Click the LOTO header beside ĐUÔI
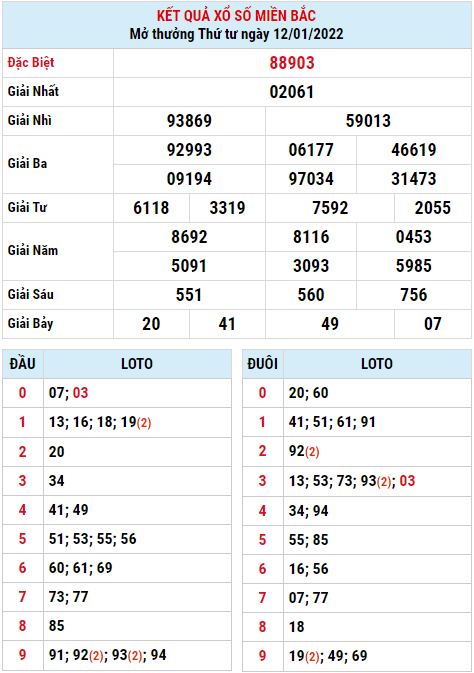The height and width of the screenshot is (673, 474). coord(377,364)
